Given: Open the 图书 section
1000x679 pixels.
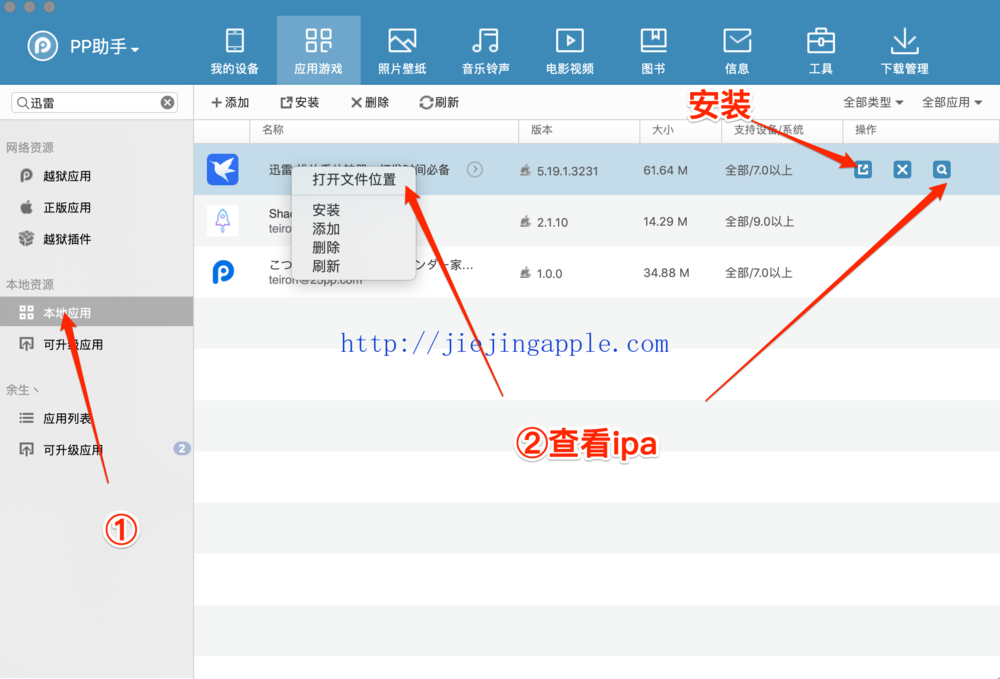Looking at the screenshot, I should coord(653,52).
